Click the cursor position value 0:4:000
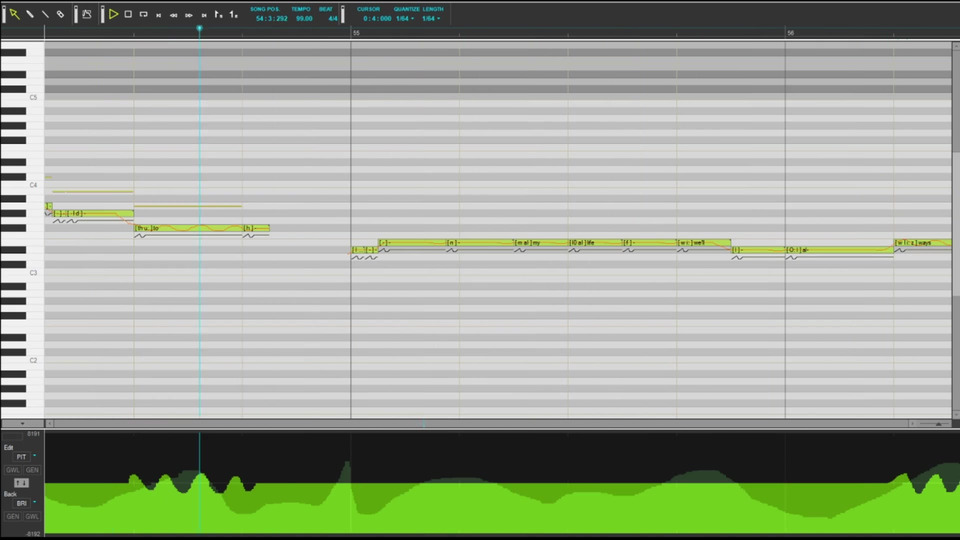The width and height of the screenshot is (960, 540). tap(377, 18)
